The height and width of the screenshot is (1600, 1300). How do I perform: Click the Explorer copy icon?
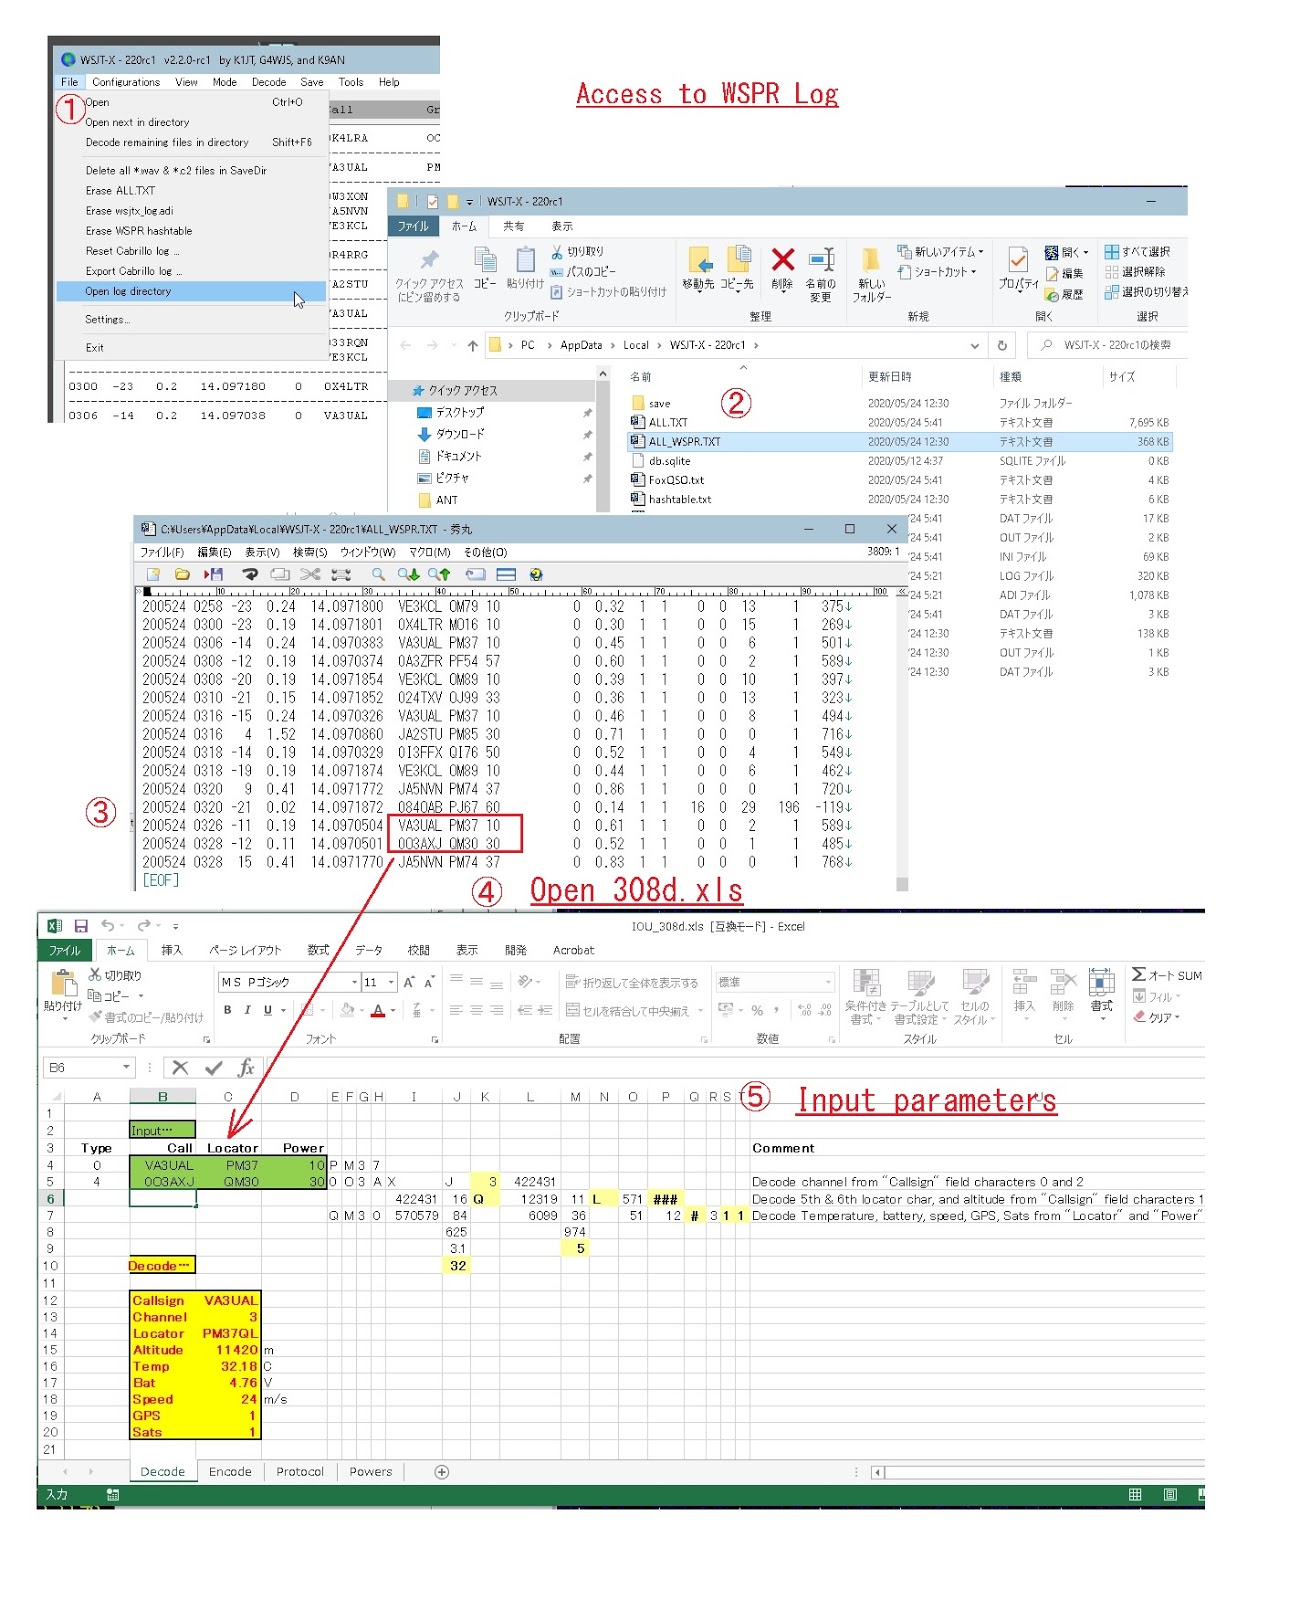485,260
